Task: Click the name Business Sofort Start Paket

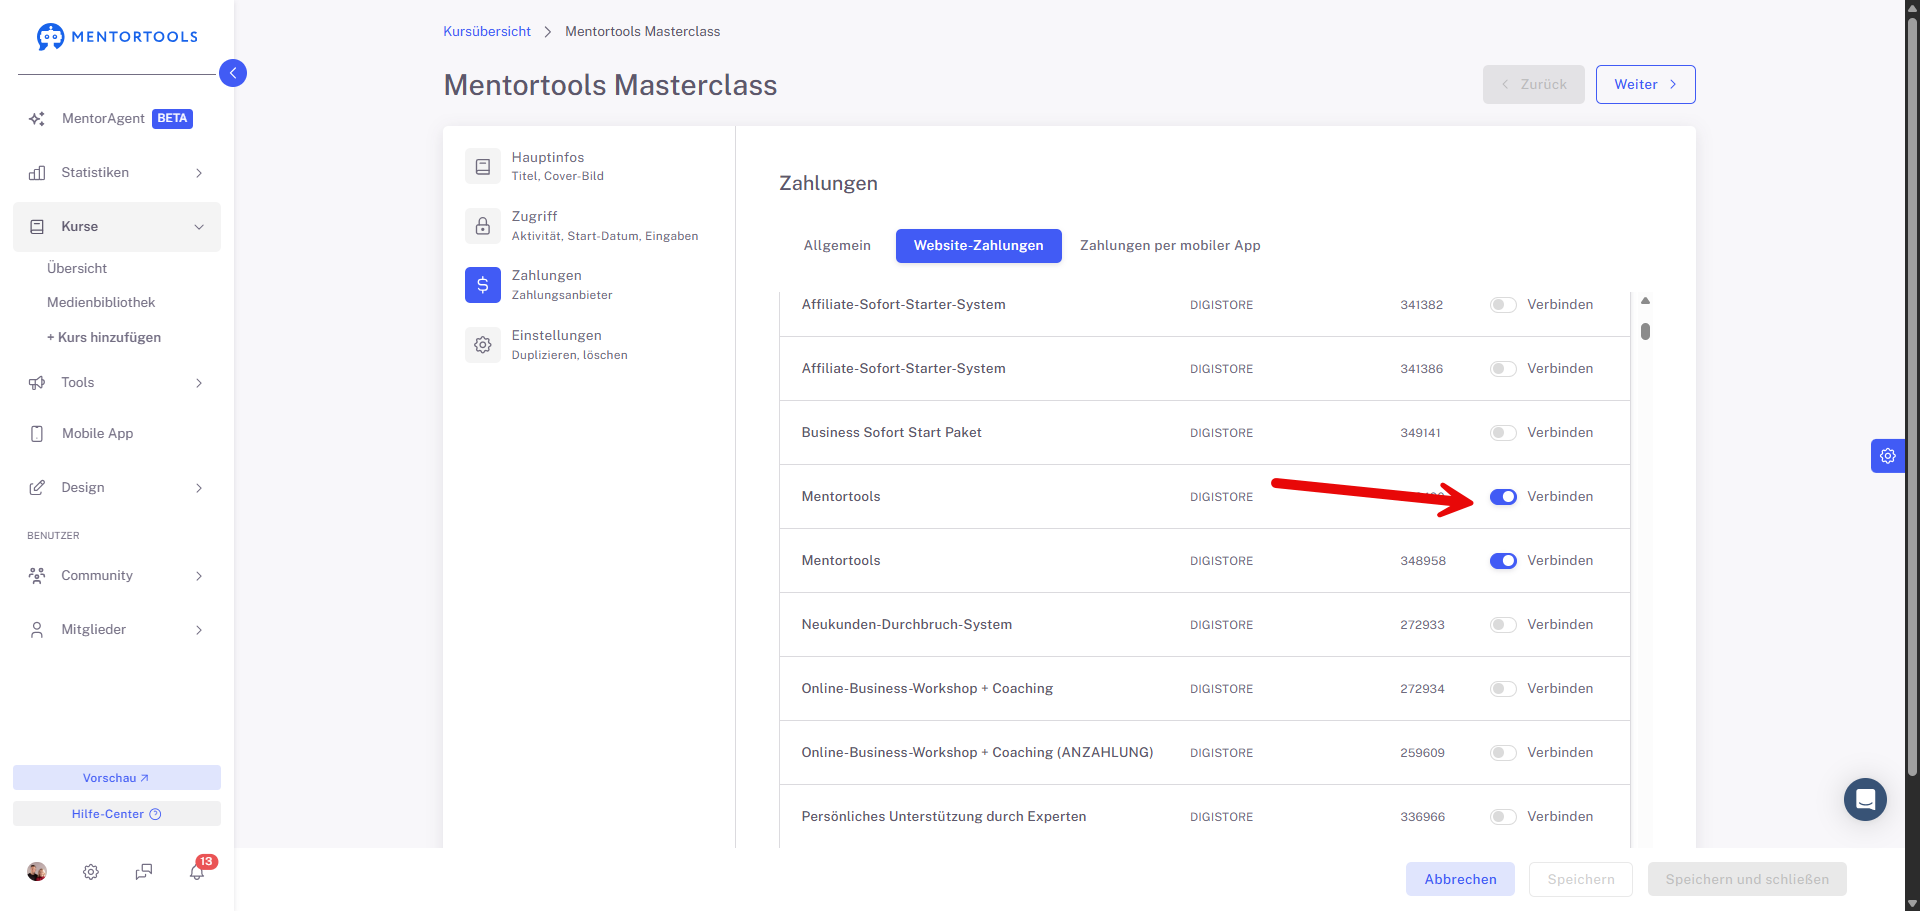Action: coord(891,433)
